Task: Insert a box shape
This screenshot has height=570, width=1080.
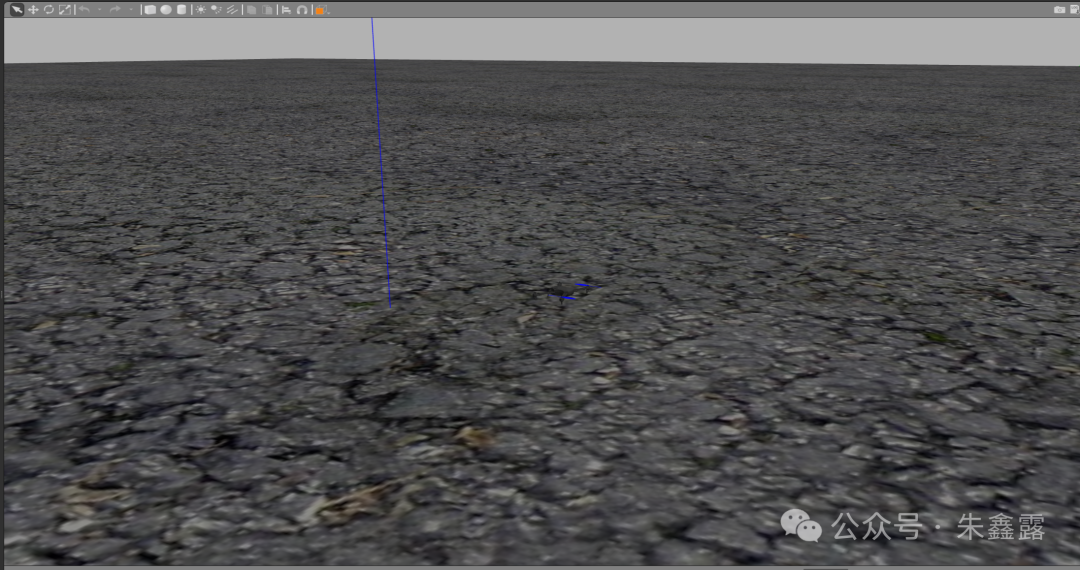Action: (150, 10)
